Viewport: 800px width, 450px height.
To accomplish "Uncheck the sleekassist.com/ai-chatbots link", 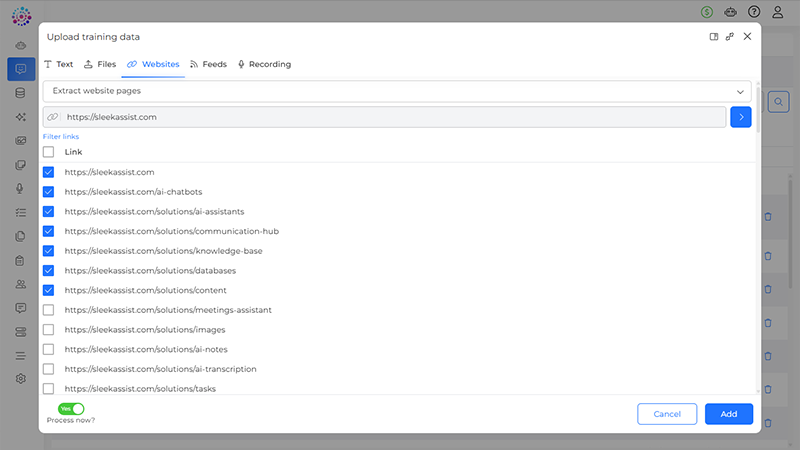I will click(49, 192).
